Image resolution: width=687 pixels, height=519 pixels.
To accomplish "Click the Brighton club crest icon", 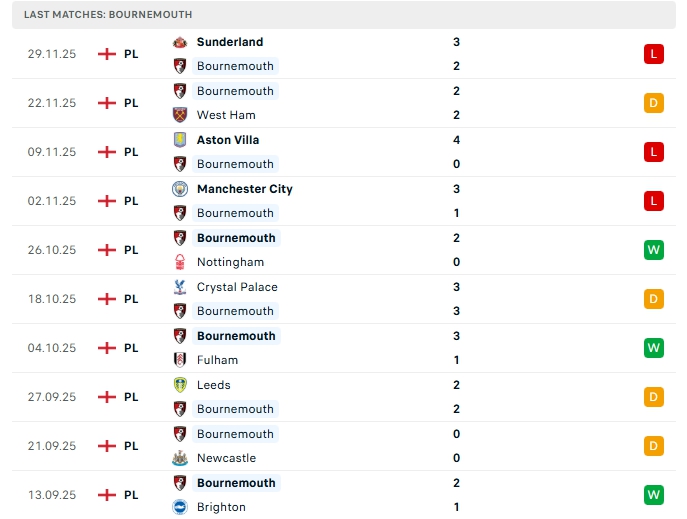I will pyautogui.click(x=180, y=507).
